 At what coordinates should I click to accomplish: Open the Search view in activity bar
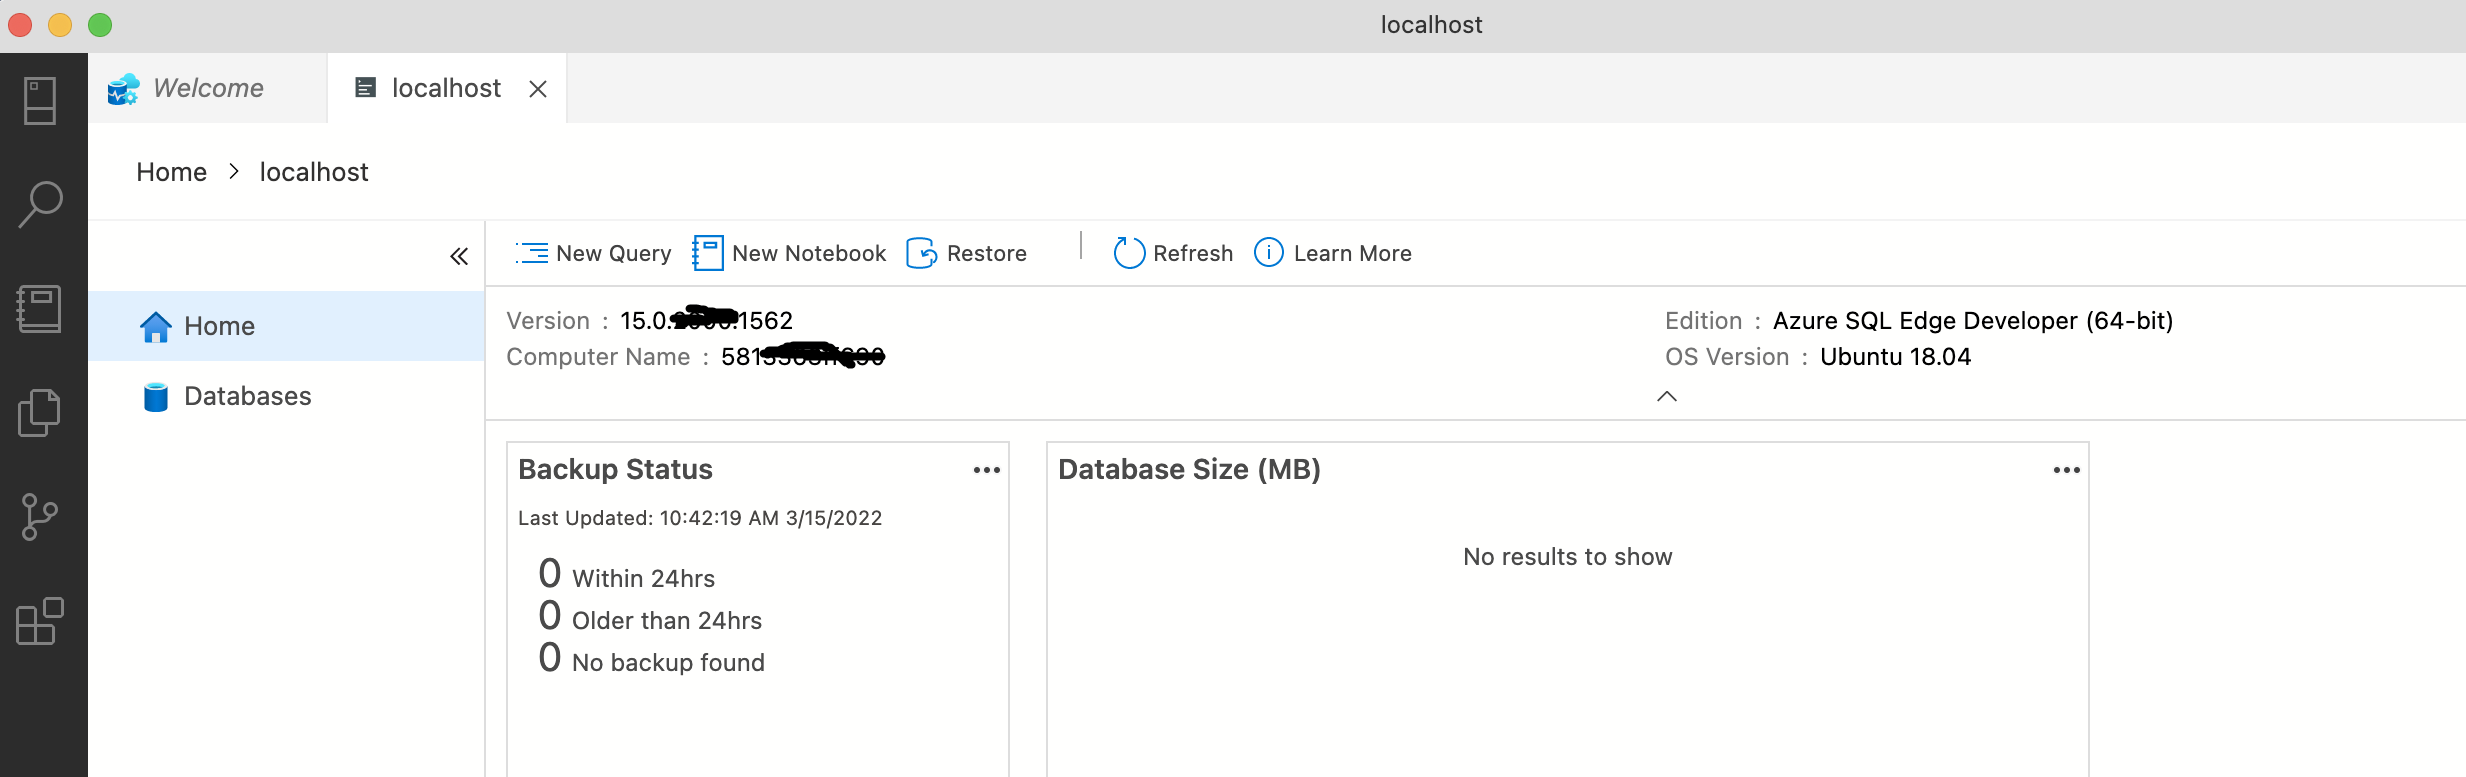point(40,205)
